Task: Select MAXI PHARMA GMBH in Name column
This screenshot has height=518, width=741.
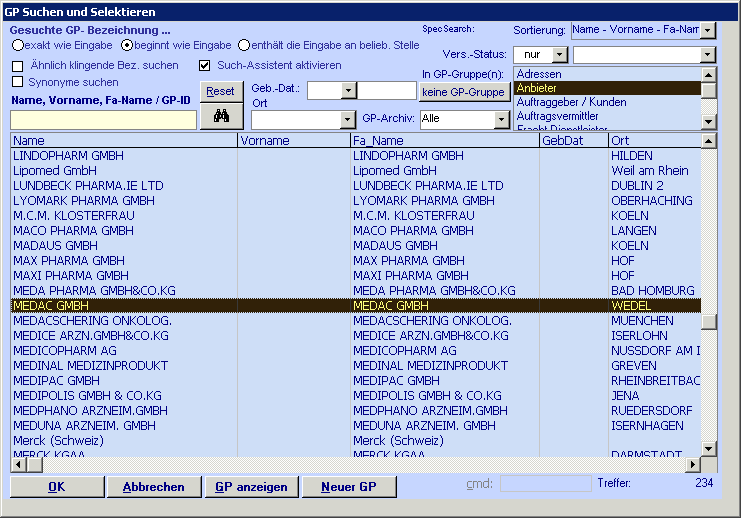Action: coord(124,276)
